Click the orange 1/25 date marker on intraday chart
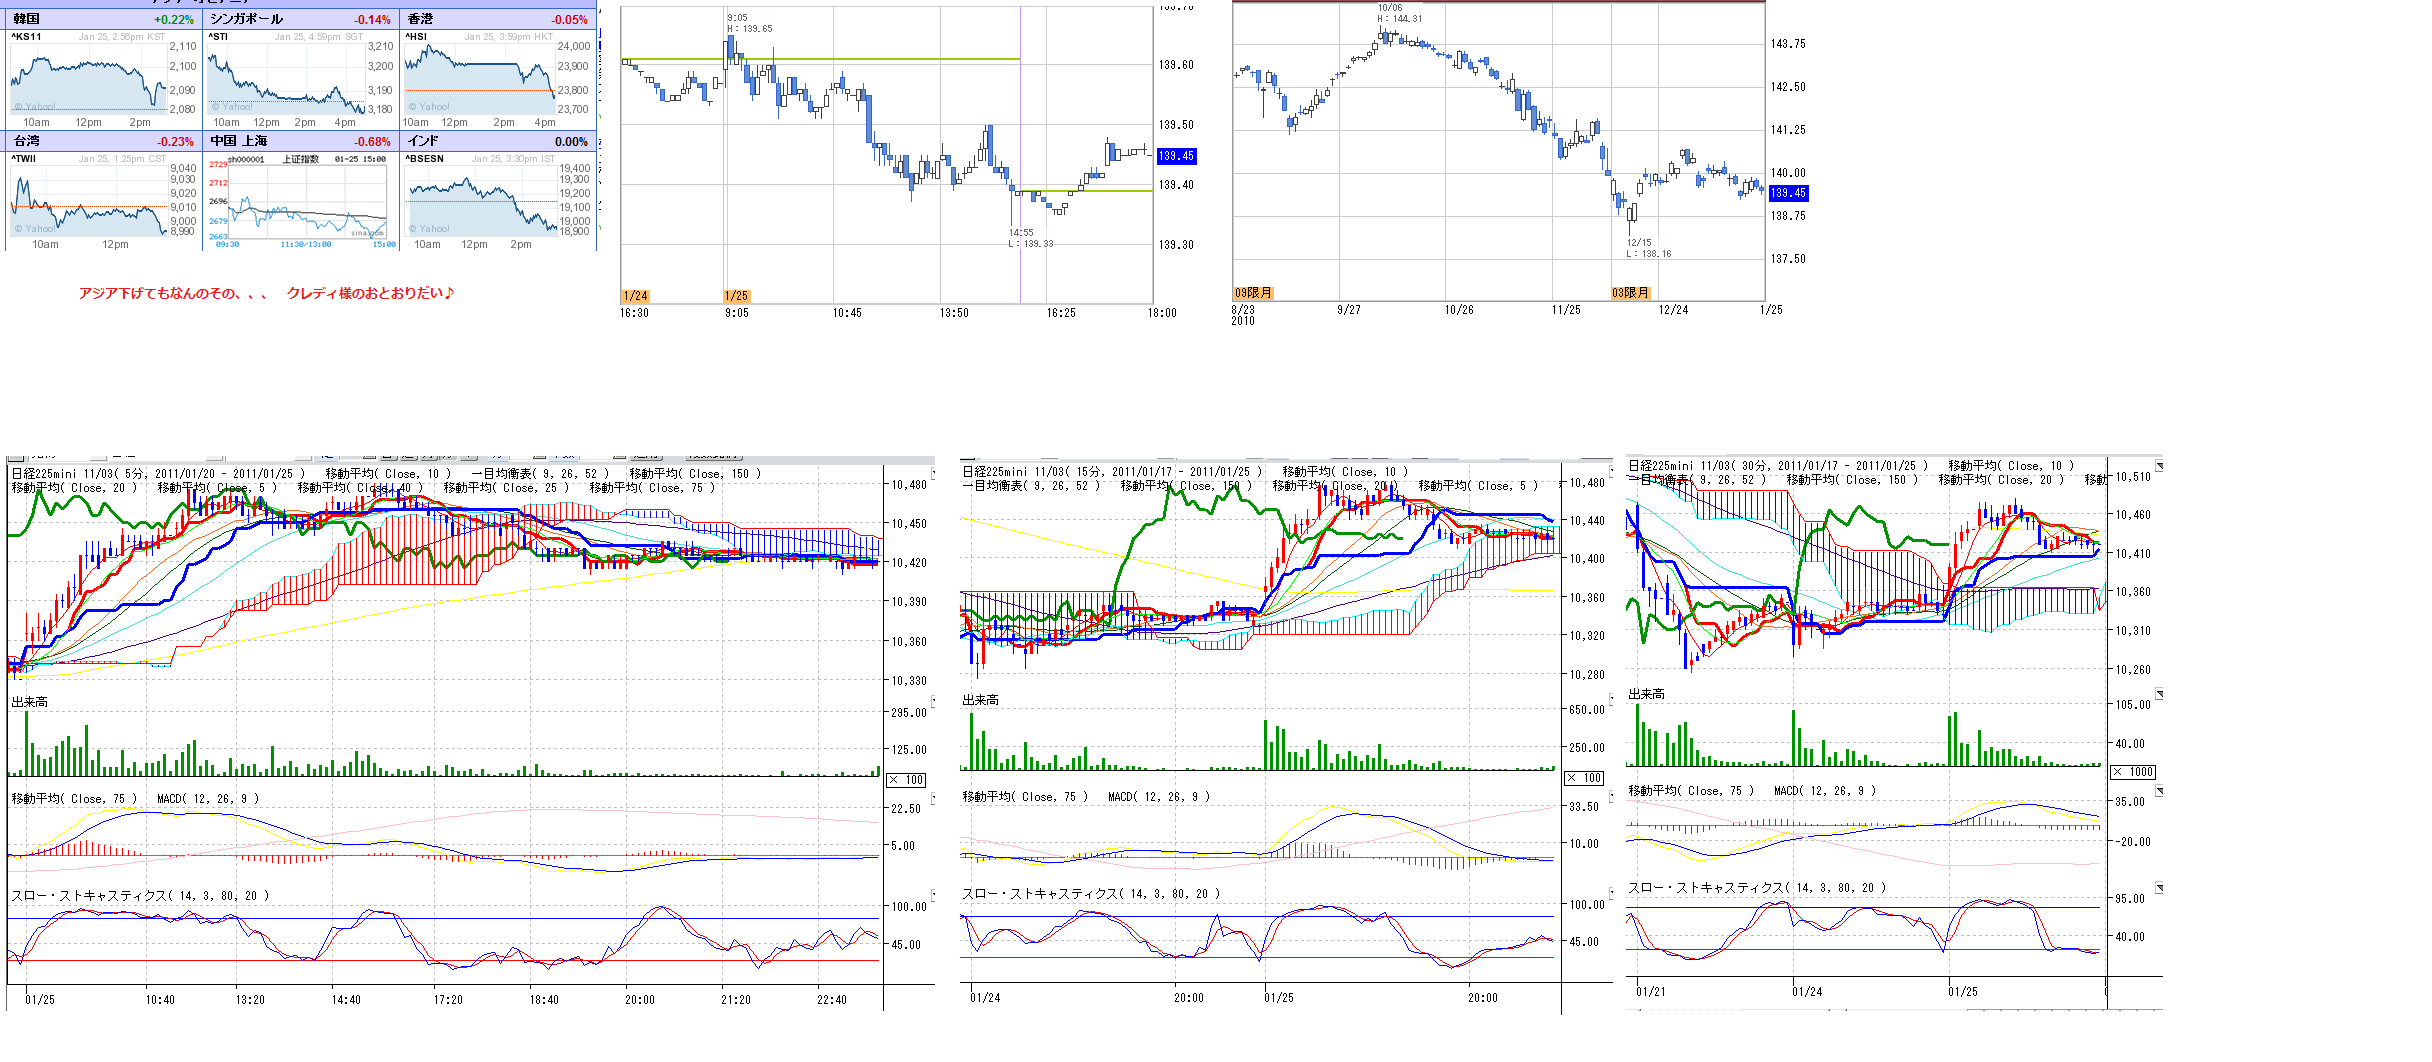The image size is (2432, 1062). (x=736, y=296)
